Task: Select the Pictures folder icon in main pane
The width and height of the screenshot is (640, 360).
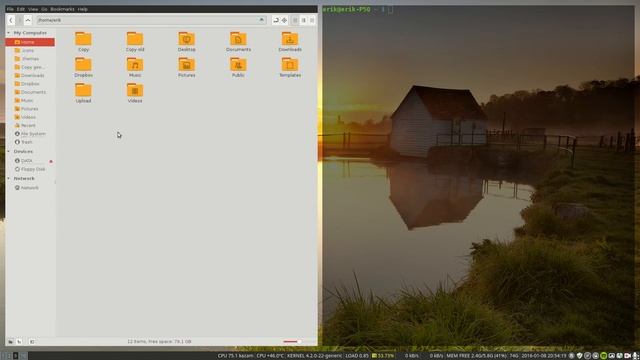Action: coord(187,65)
